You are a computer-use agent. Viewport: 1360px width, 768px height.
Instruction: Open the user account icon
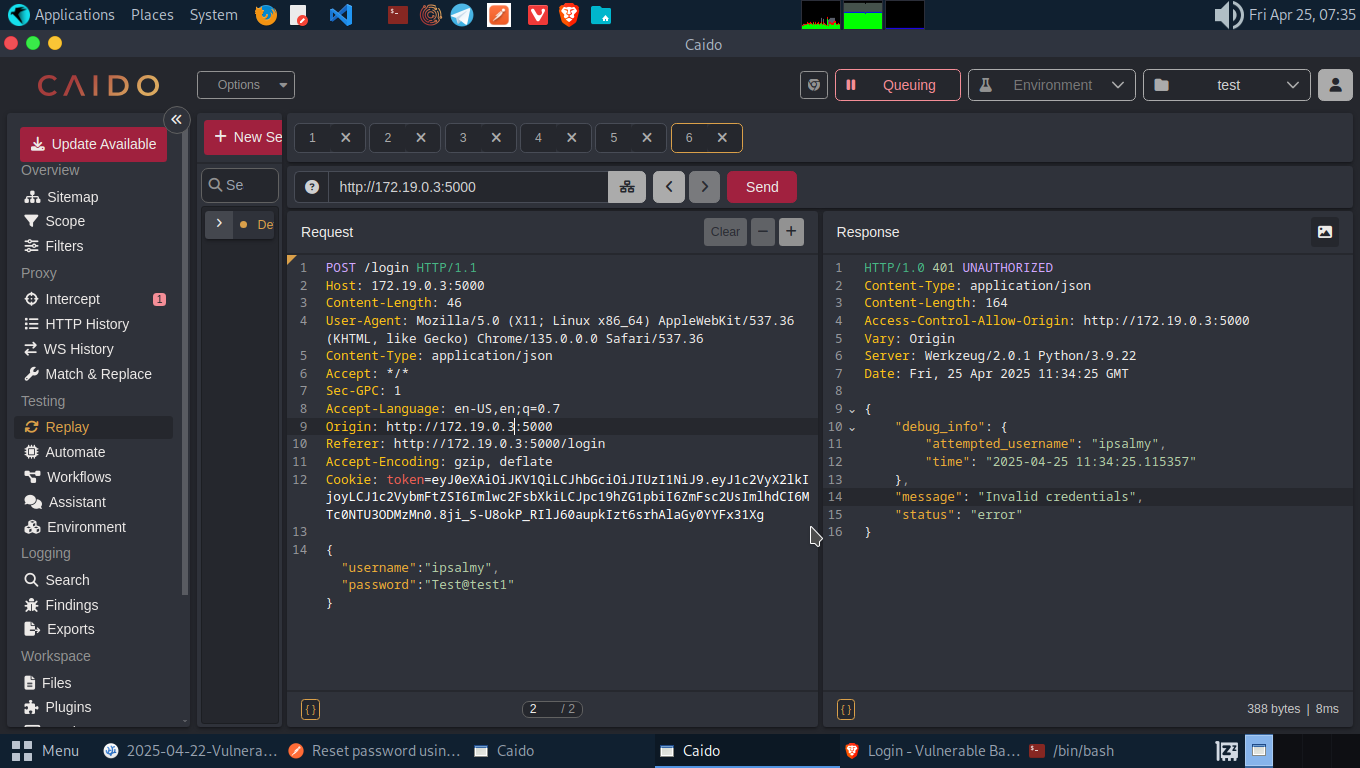pos(1335,85)
